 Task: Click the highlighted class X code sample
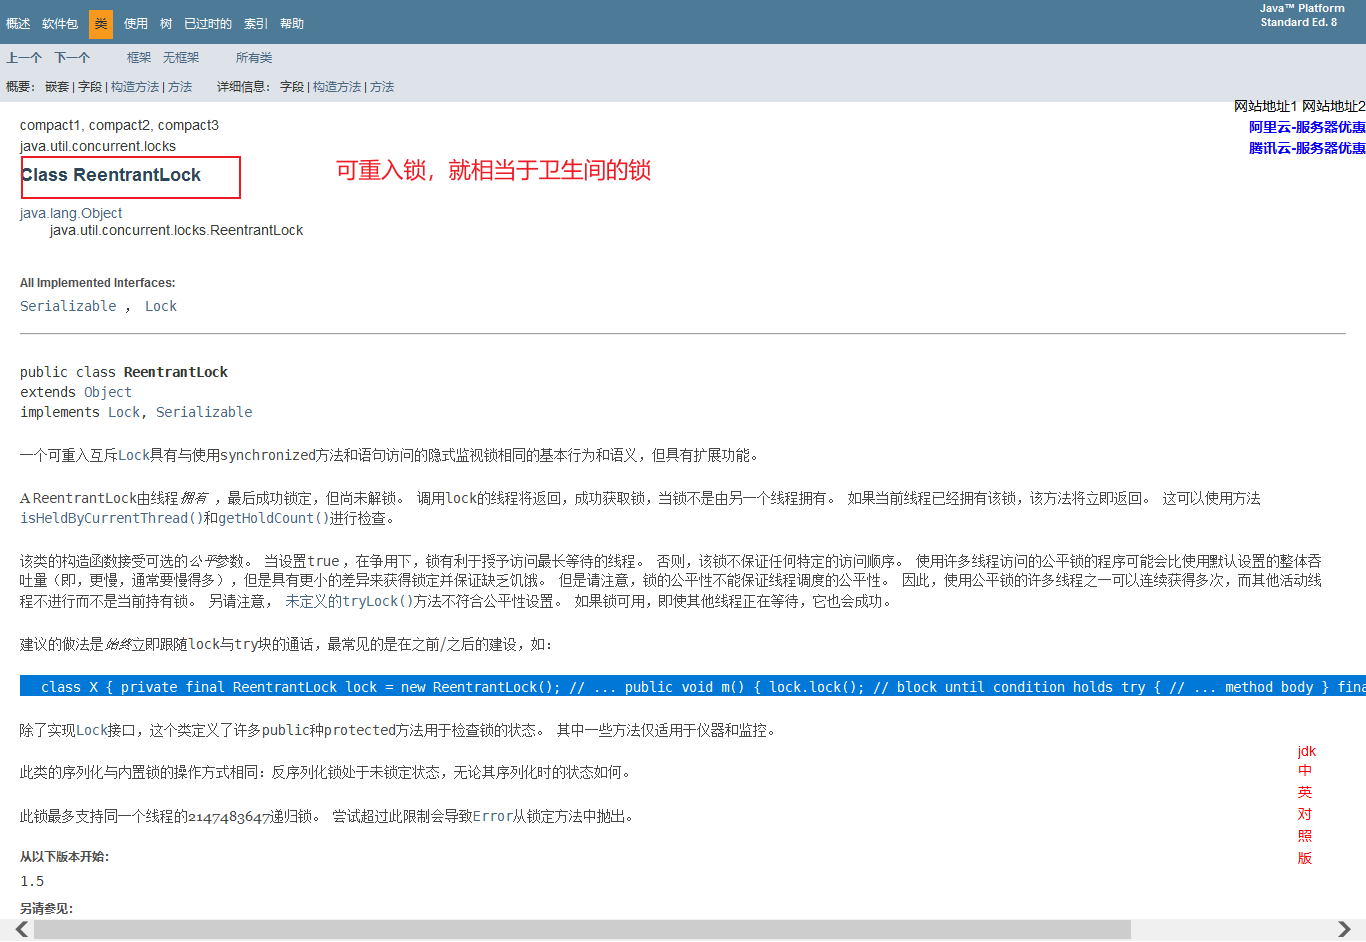tap(693, 687)
